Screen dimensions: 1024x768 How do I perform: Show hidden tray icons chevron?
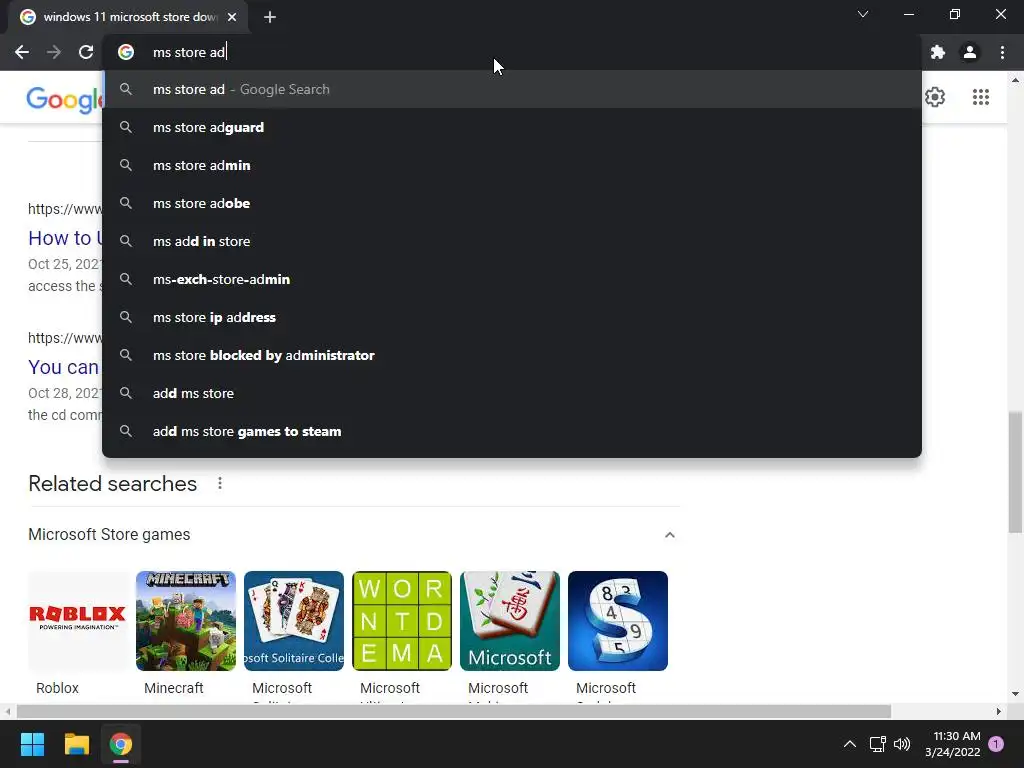850,744
